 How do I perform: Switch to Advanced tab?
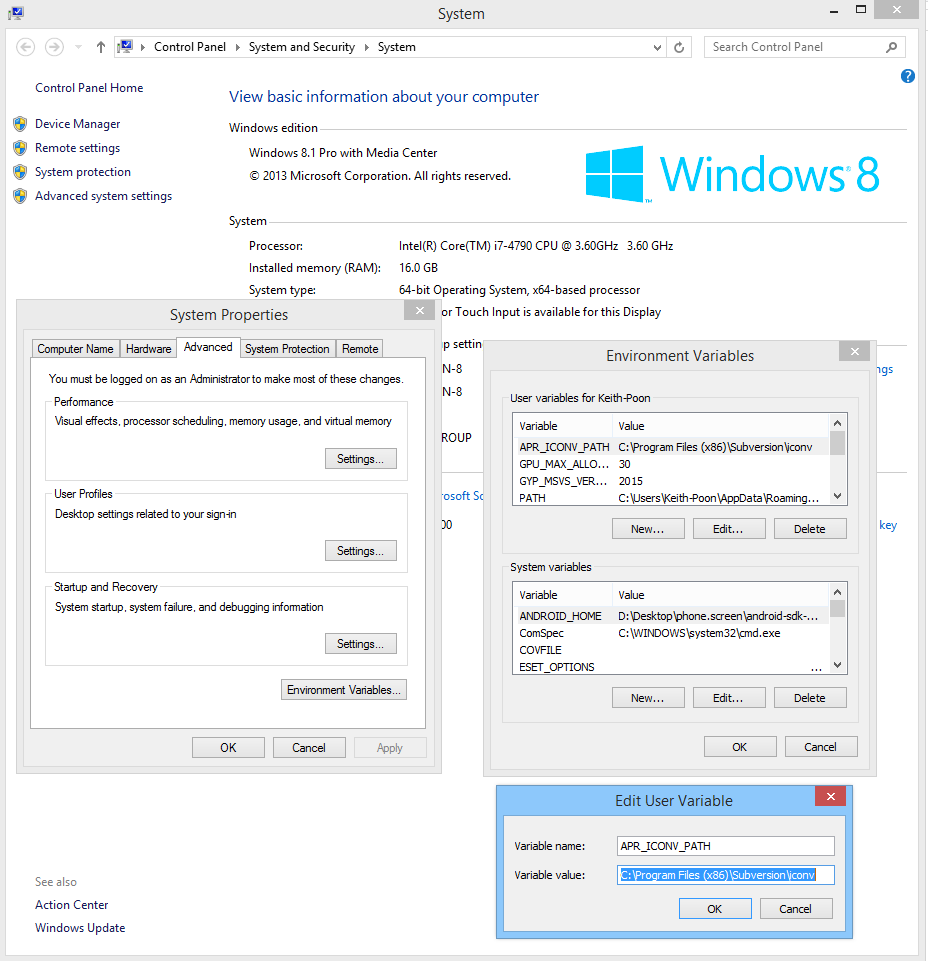[x=208, y=347]
